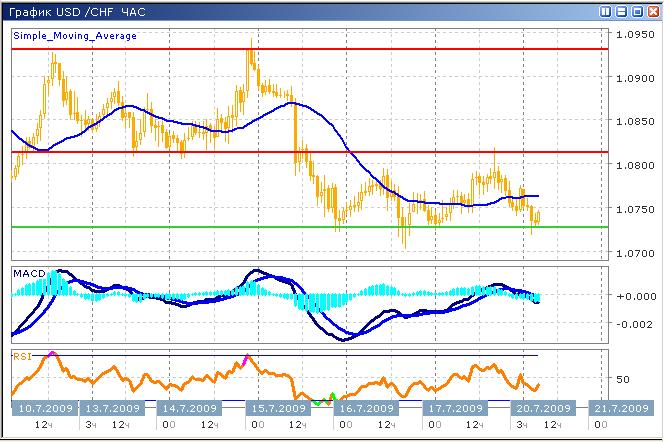This screenshot has height=442, width=664.
Task: Click the Simple_Moving_Average indicator label
Action: tap(75, 35)
